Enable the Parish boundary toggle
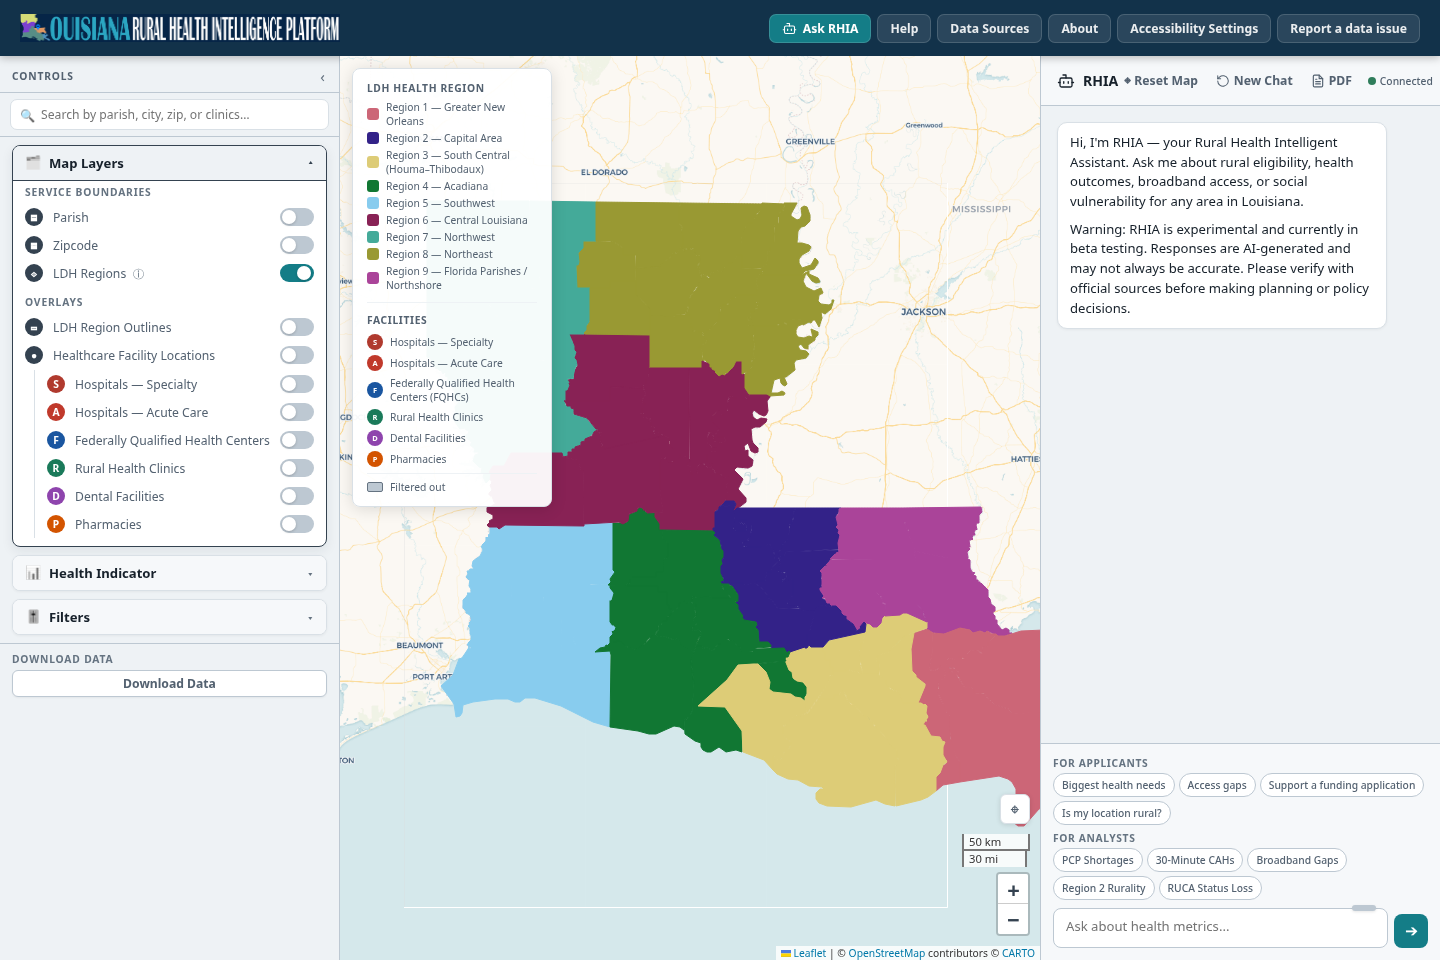The image size is (1440, 960). 297,217
